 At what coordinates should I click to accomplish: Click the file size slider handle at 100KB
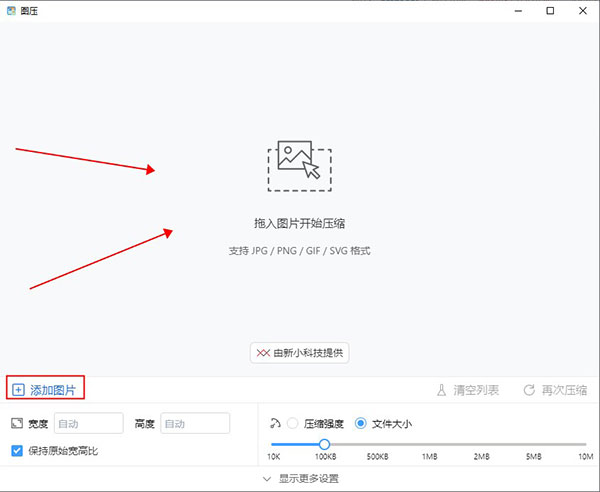coord(324,443)
